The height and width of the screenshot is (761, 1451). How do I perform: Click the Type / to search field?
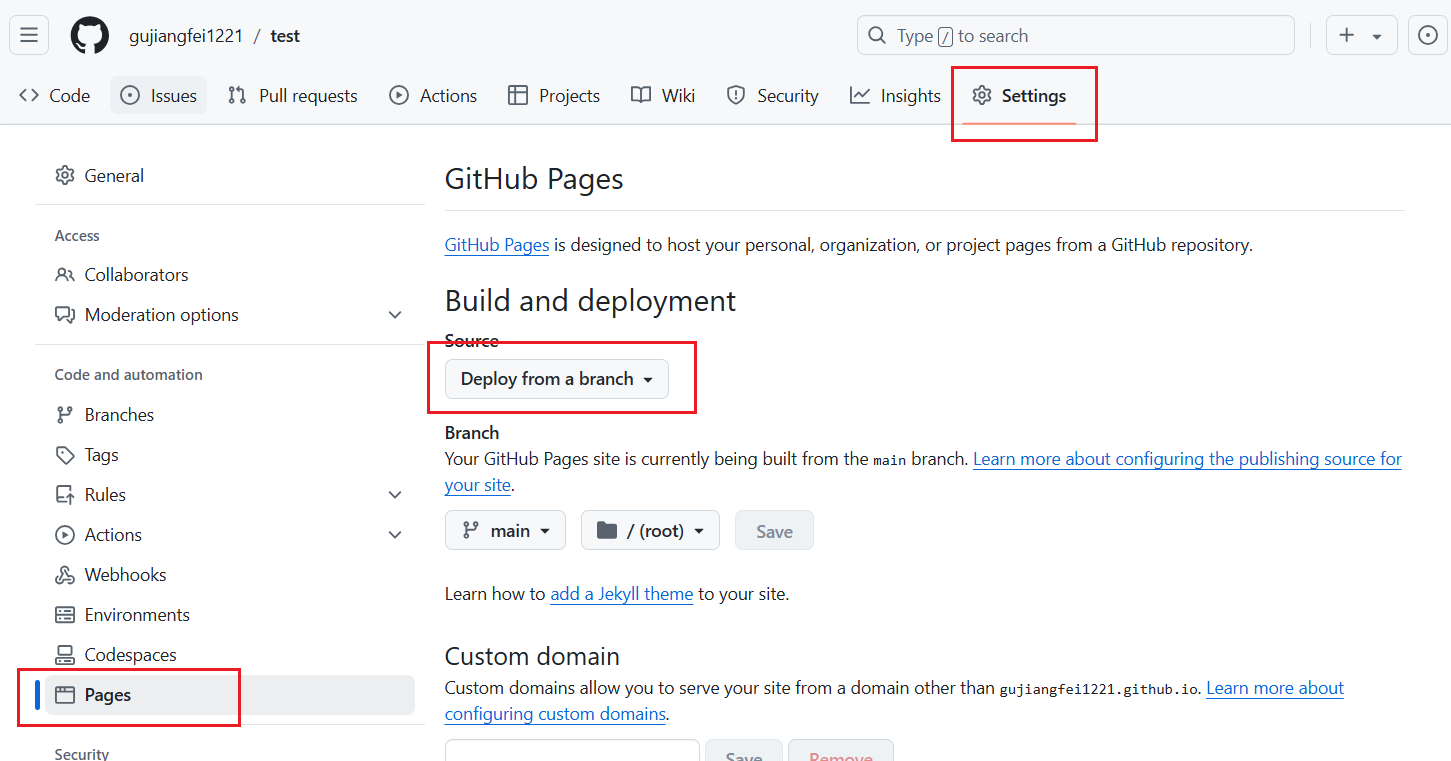(x=1075, y=36)
